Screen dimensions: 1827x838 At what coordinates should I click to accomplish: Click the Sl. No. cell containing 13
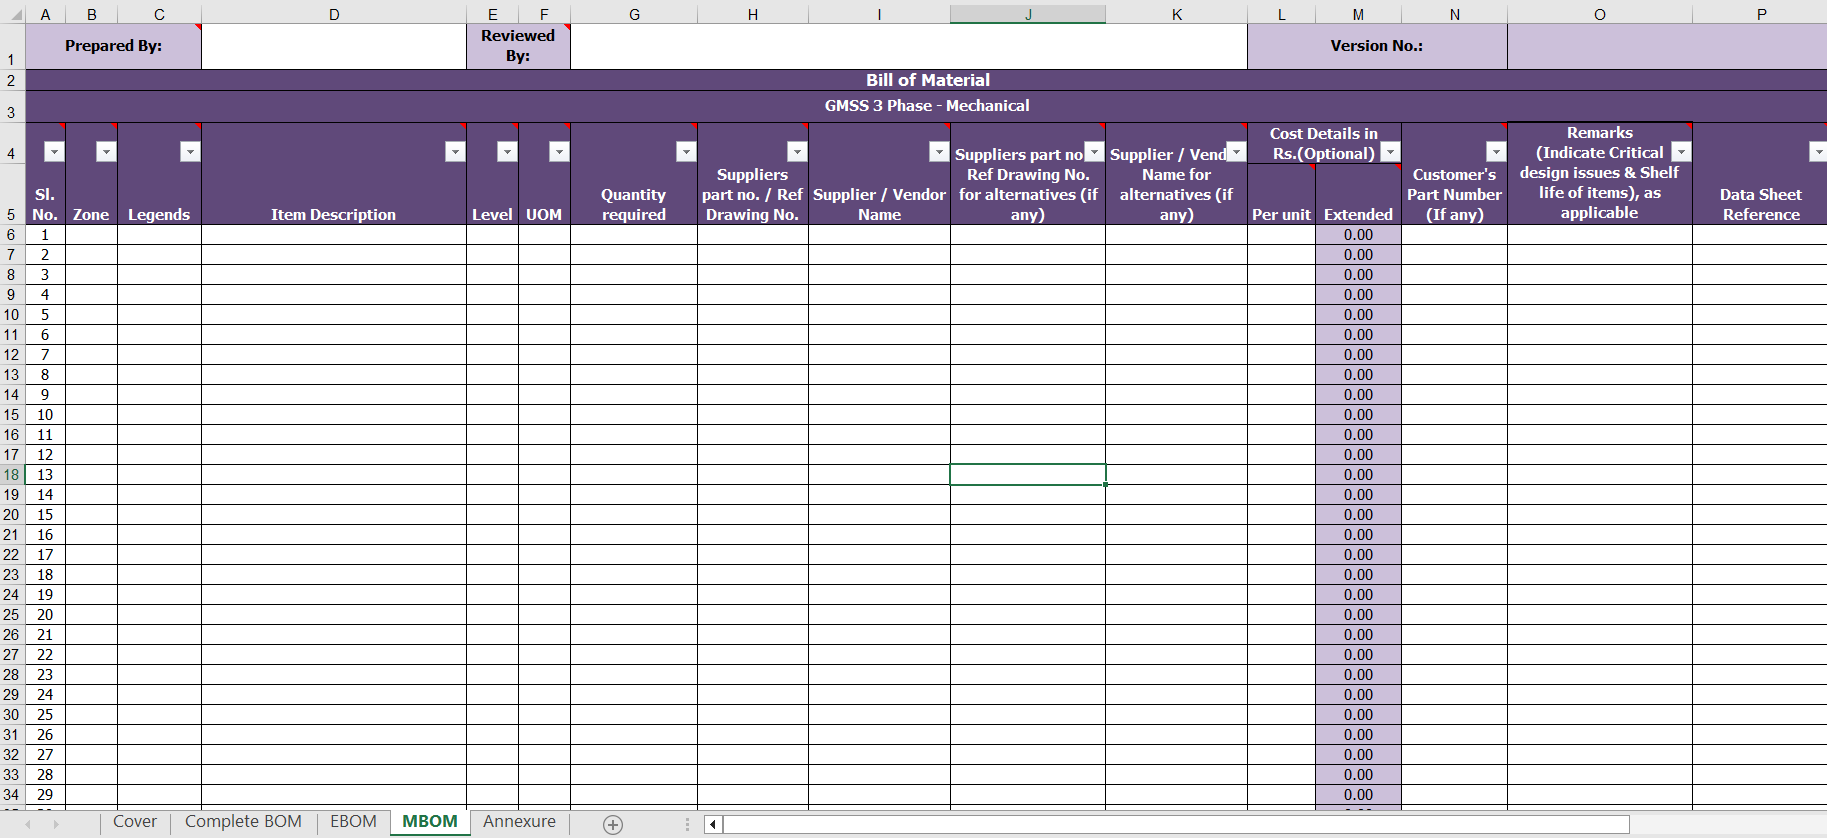coord(45,475)
